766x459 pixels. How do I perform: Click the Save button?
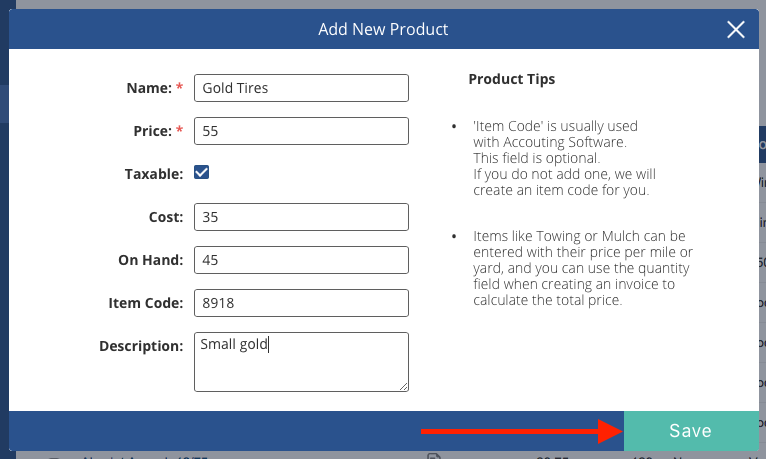click(x=690, y=431)
